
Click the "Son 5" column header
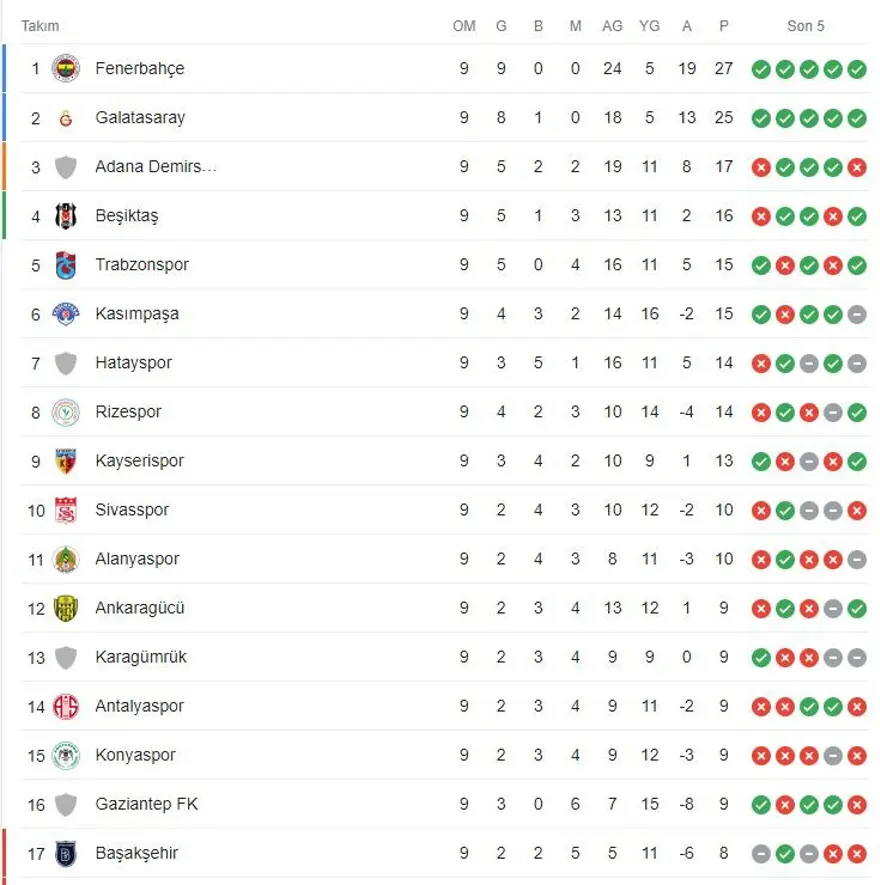pyautogui.click(x=805, y=26)
